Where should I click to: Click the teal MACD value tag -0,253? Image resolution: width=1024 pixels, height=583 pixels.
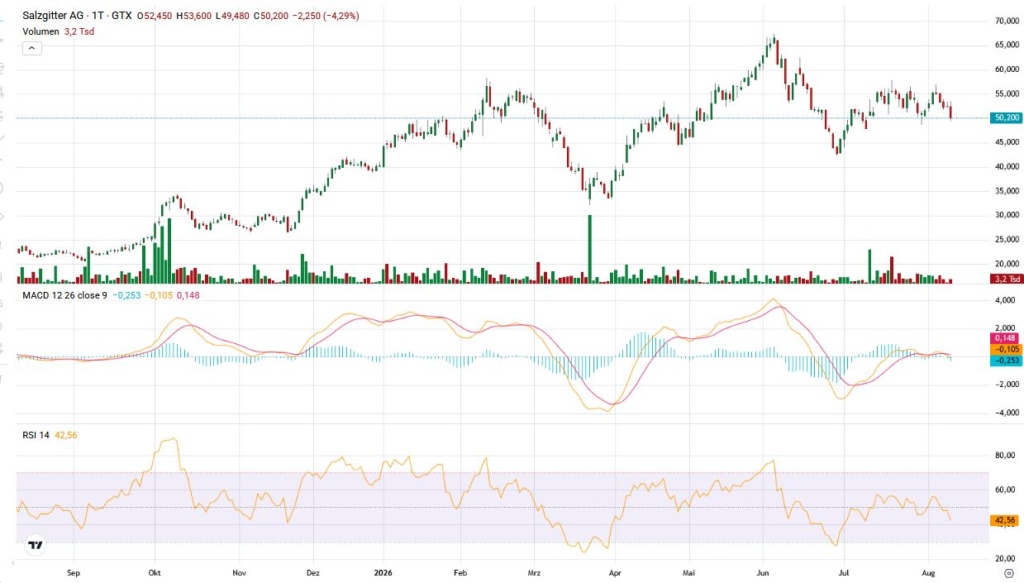tap(1006, 360)
